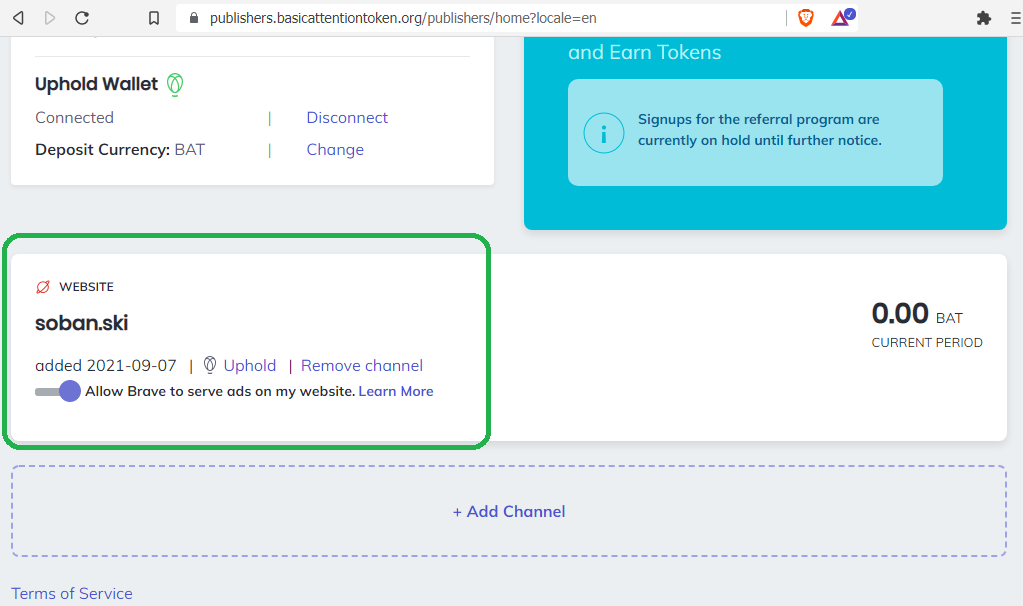Focus the address bar URL
The image size is (1023, 606).
403,18
